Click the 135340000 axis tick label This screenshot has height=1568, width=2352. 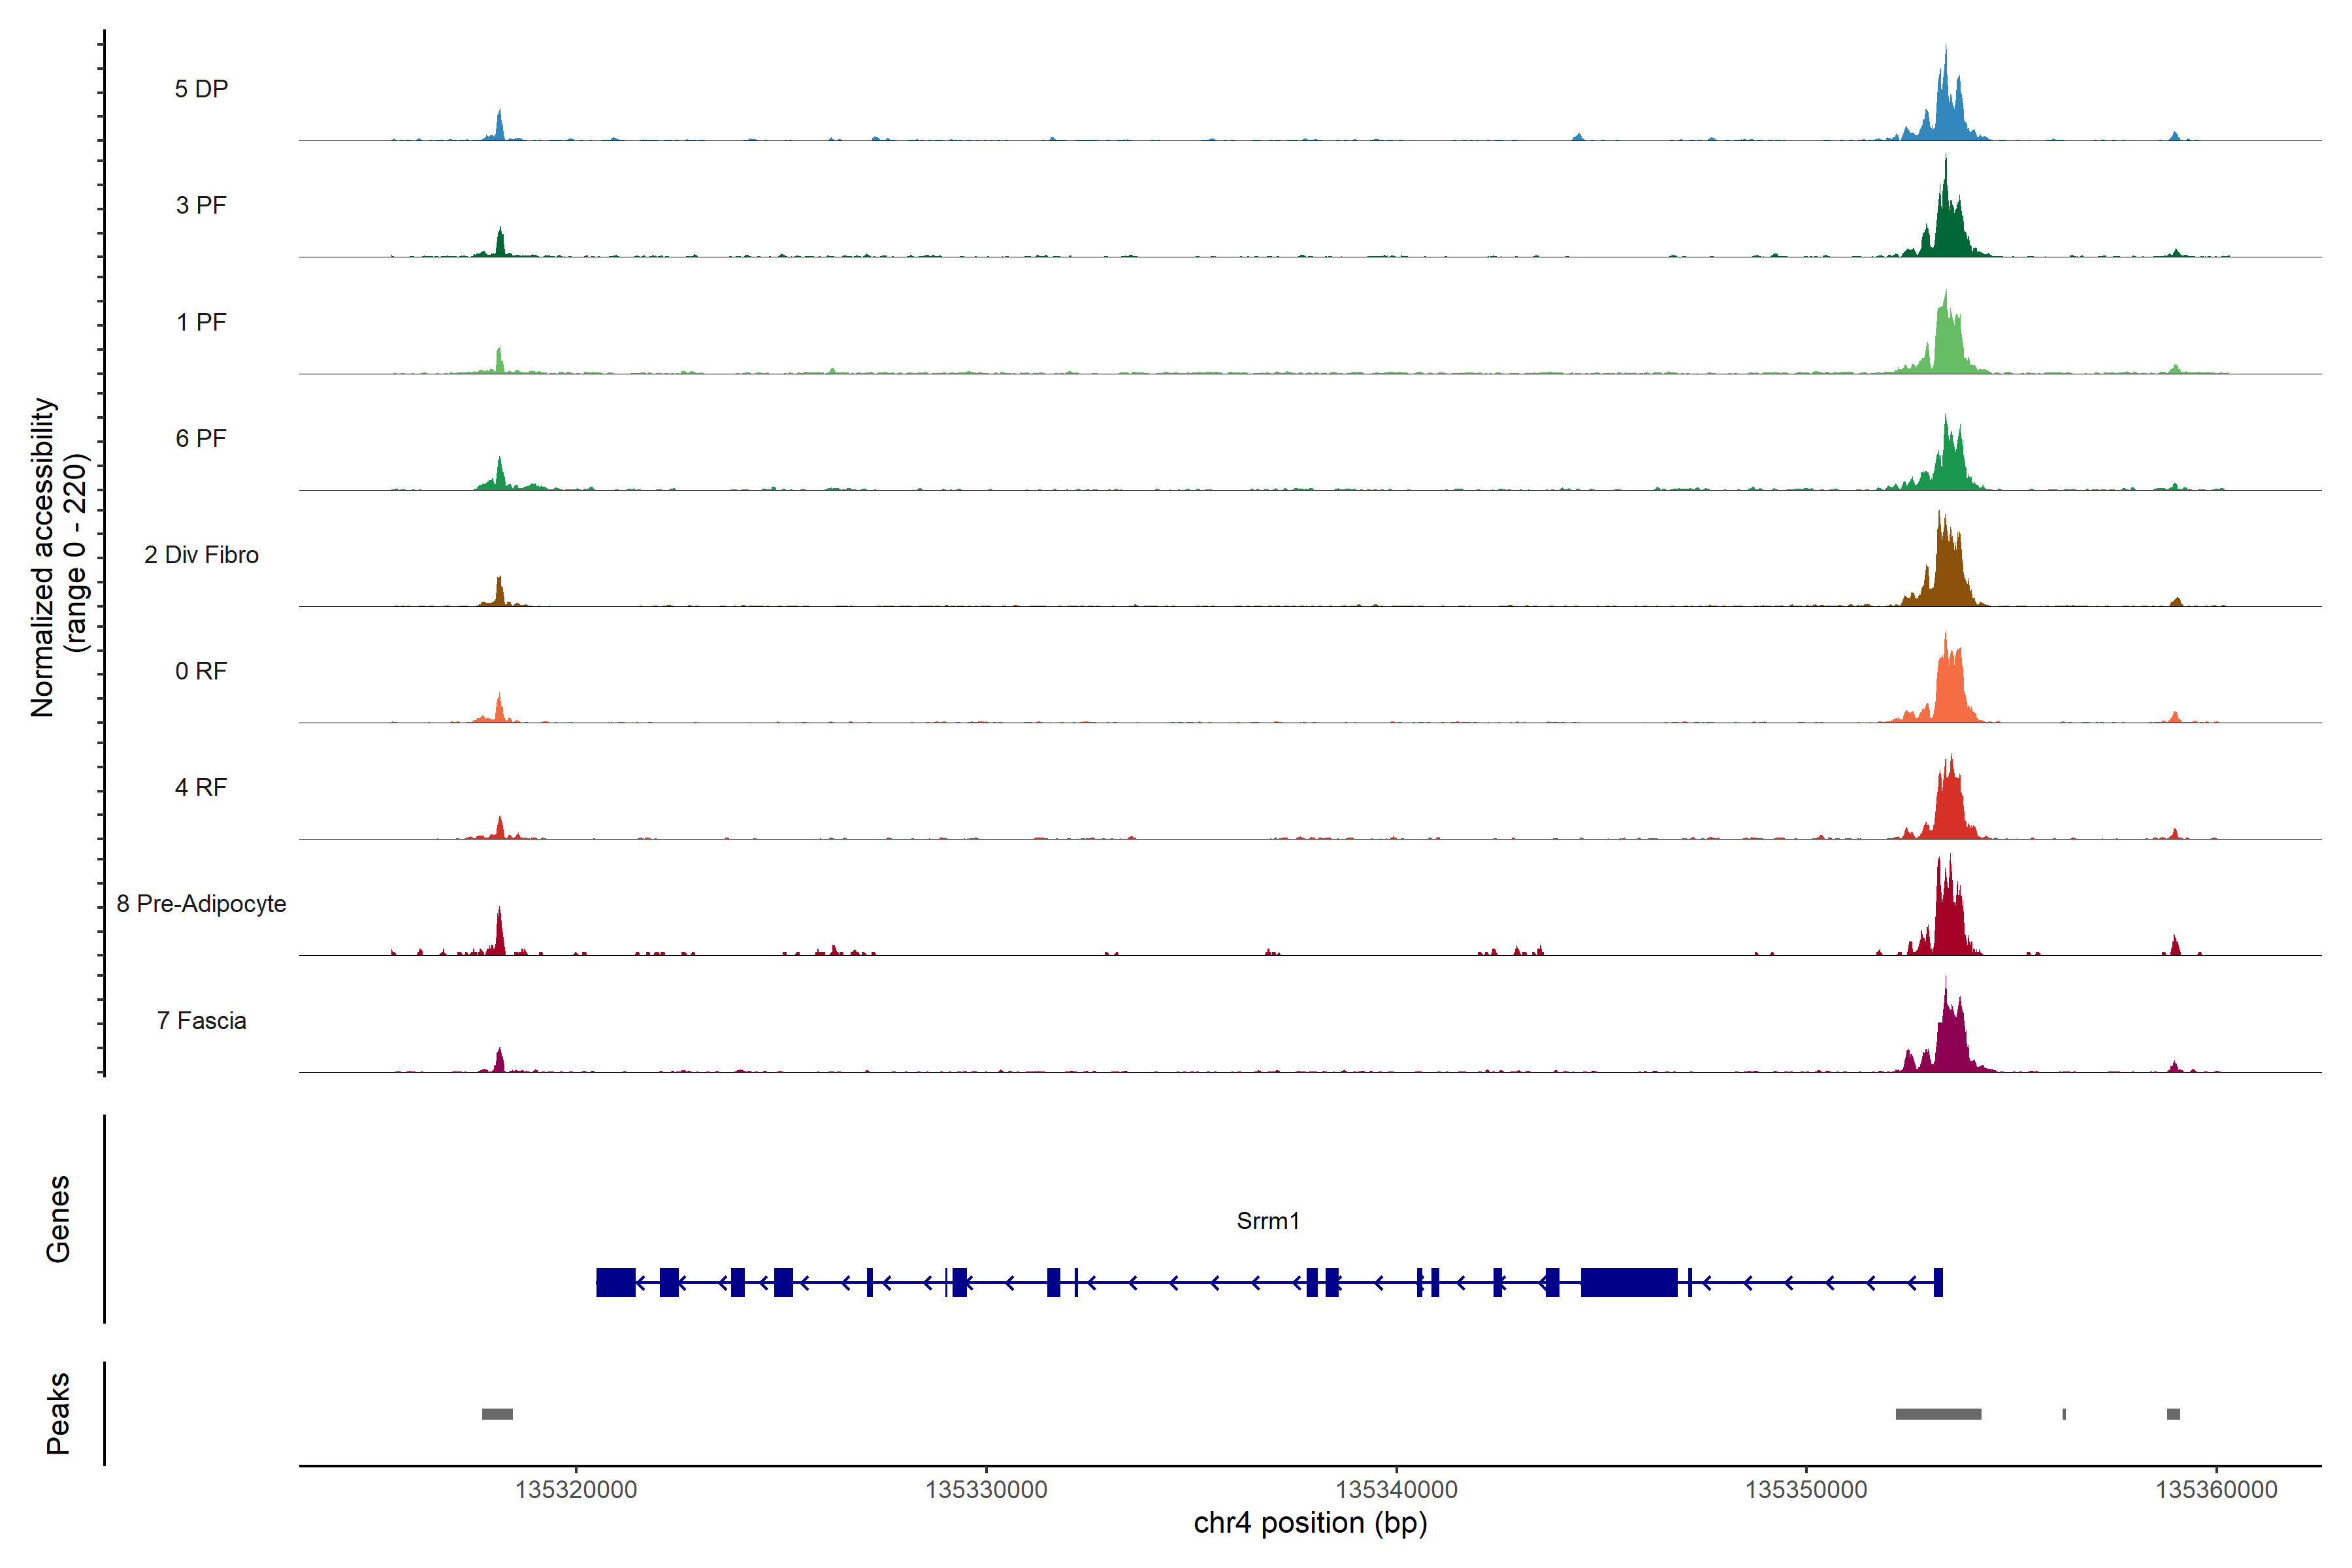pyautogui.click(x=1396, y=1490)
